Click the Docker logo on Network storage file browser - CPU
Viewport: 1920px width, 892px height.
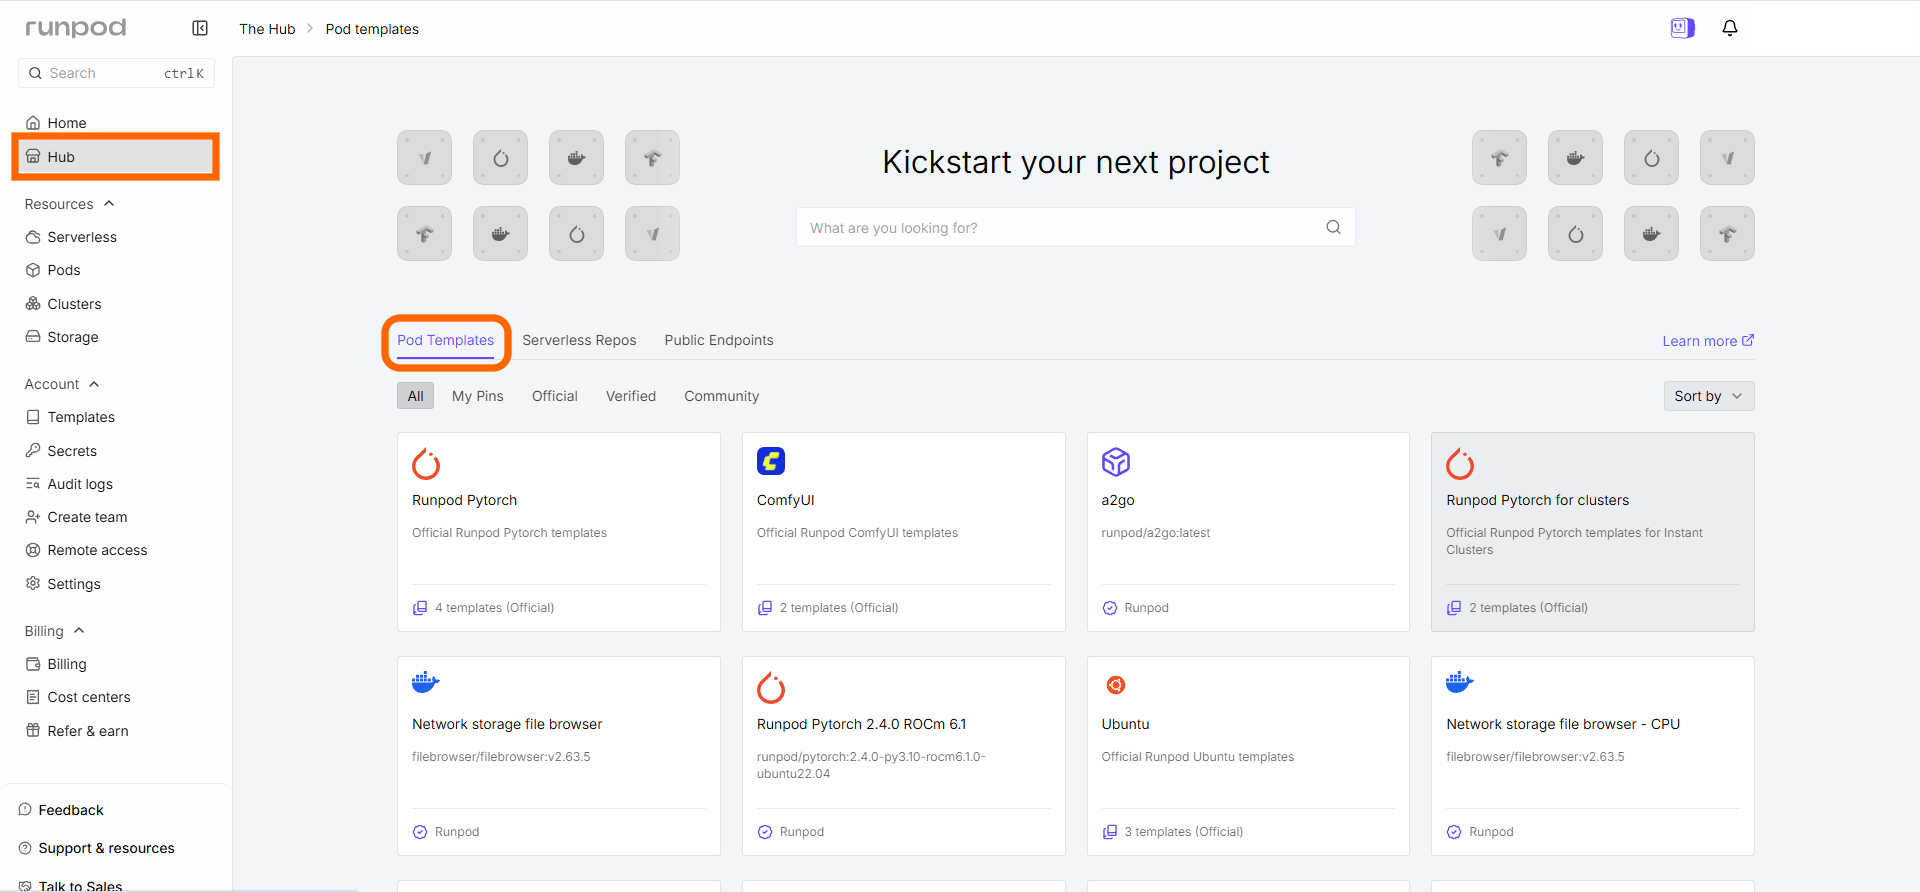click(x=1460, y=683)
